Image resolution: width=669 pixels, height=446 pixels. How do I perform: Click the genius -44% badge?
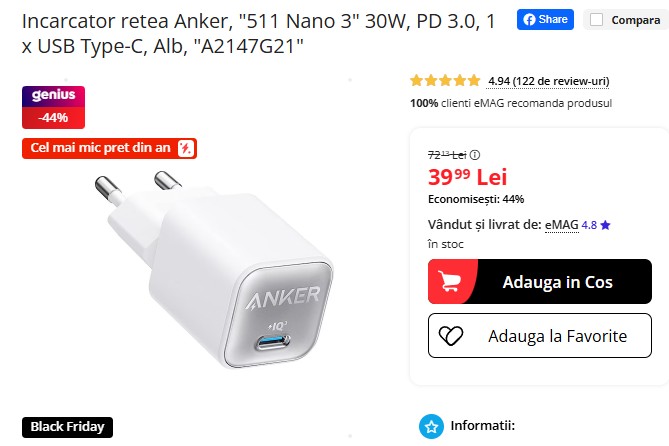pyautogui.click(x=53, y=107)
